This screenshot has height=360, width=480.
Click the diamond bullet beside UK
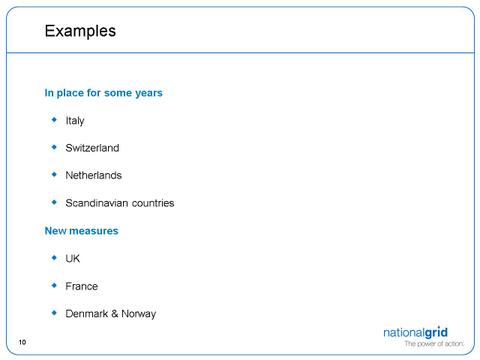(x=54, y=257)
